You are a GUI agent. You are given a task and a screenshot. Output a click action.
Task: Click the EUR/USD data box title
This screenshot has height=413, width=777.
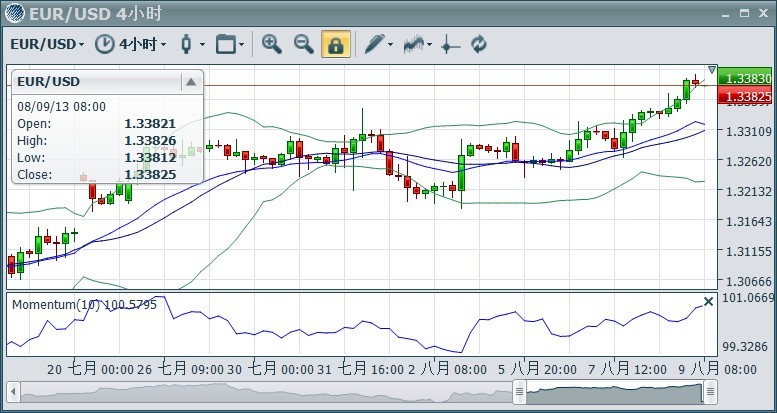pos(49,82)
